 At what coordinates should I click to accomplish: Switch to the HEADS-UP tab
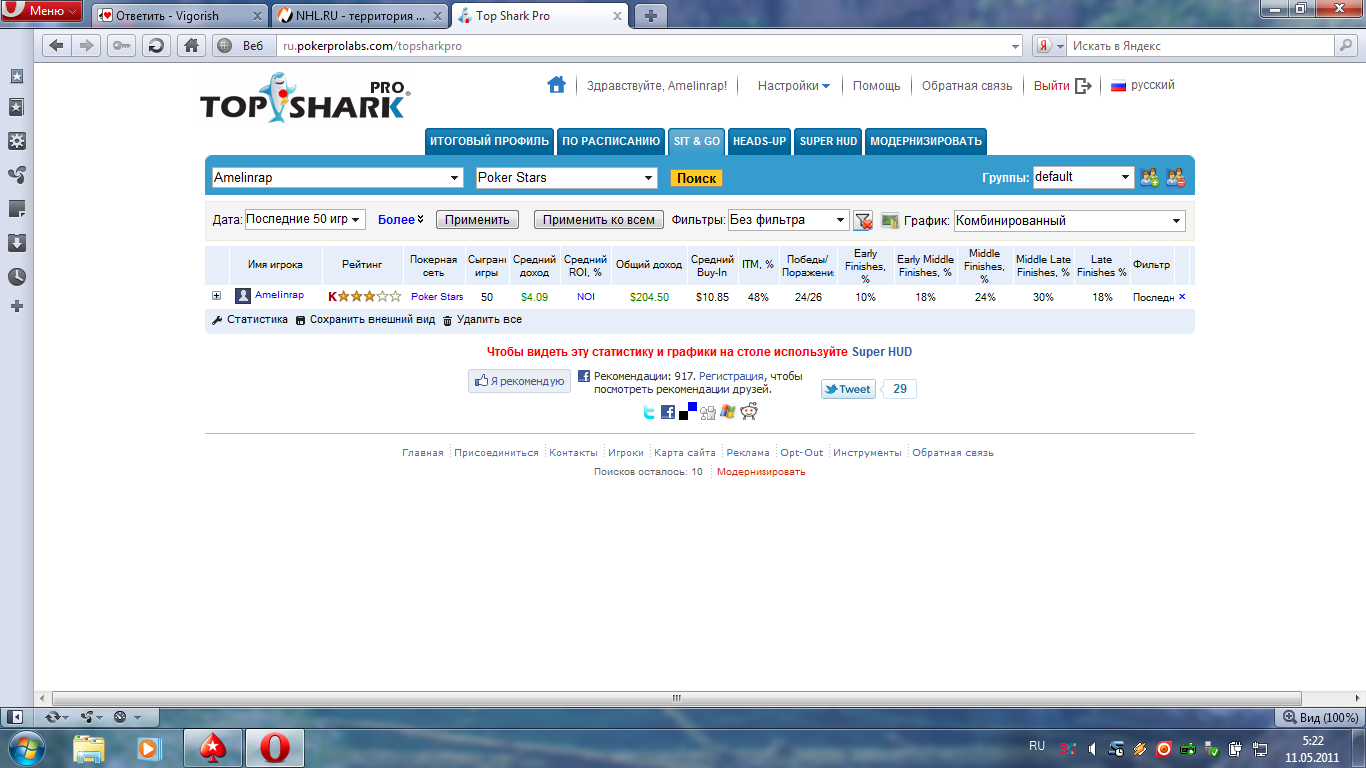760,141
